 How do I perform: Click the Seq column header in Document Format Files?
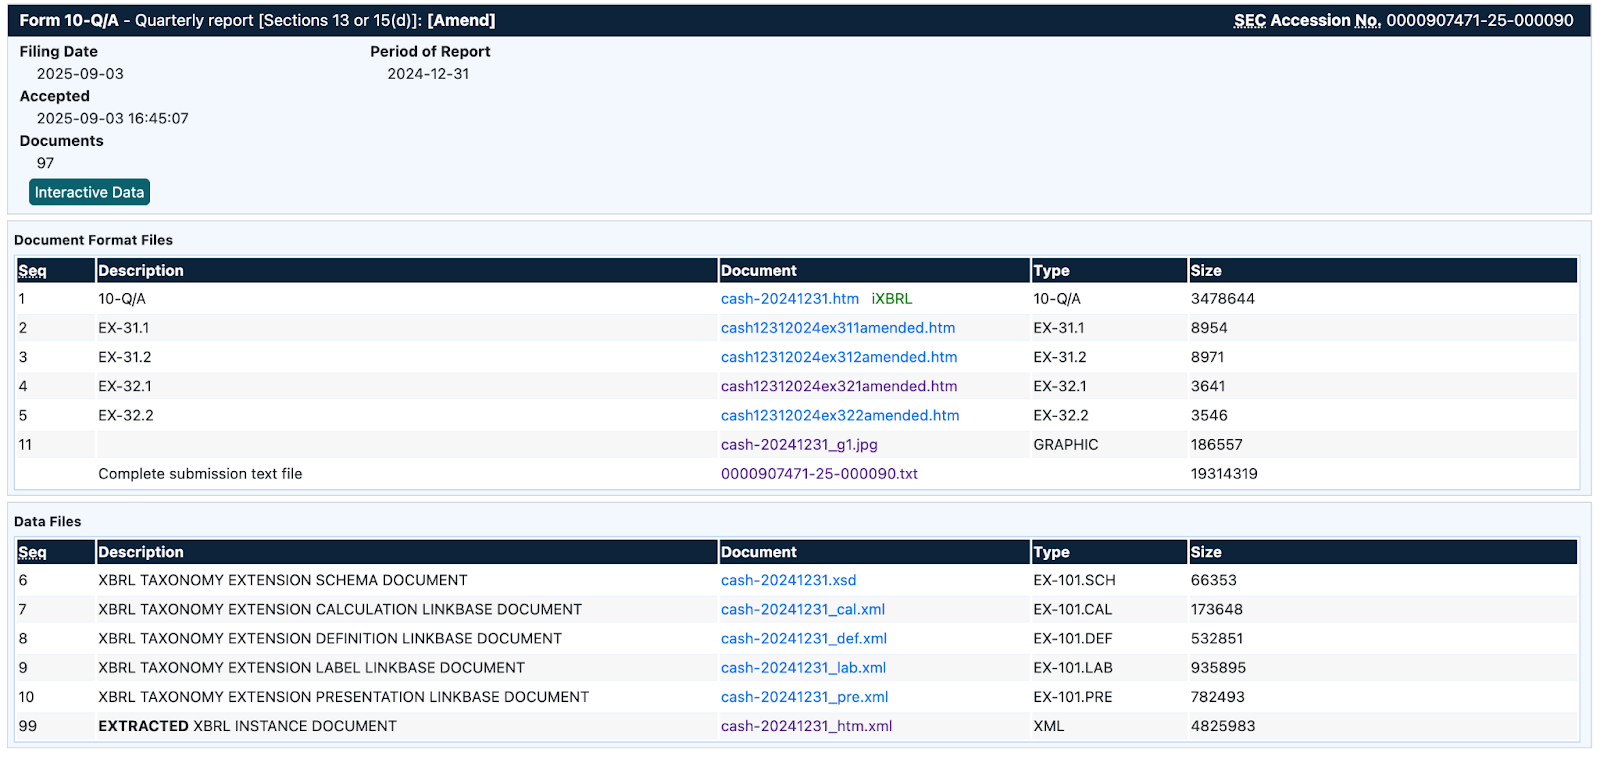(32, 271)
